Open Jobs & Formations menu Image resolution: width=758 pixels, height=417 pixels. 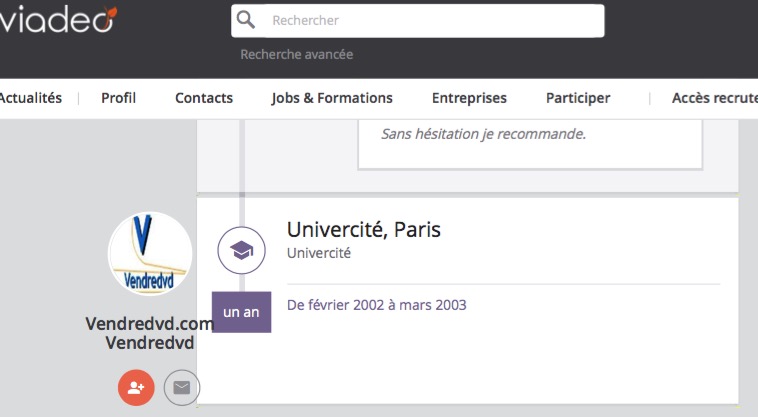point(332,98)
